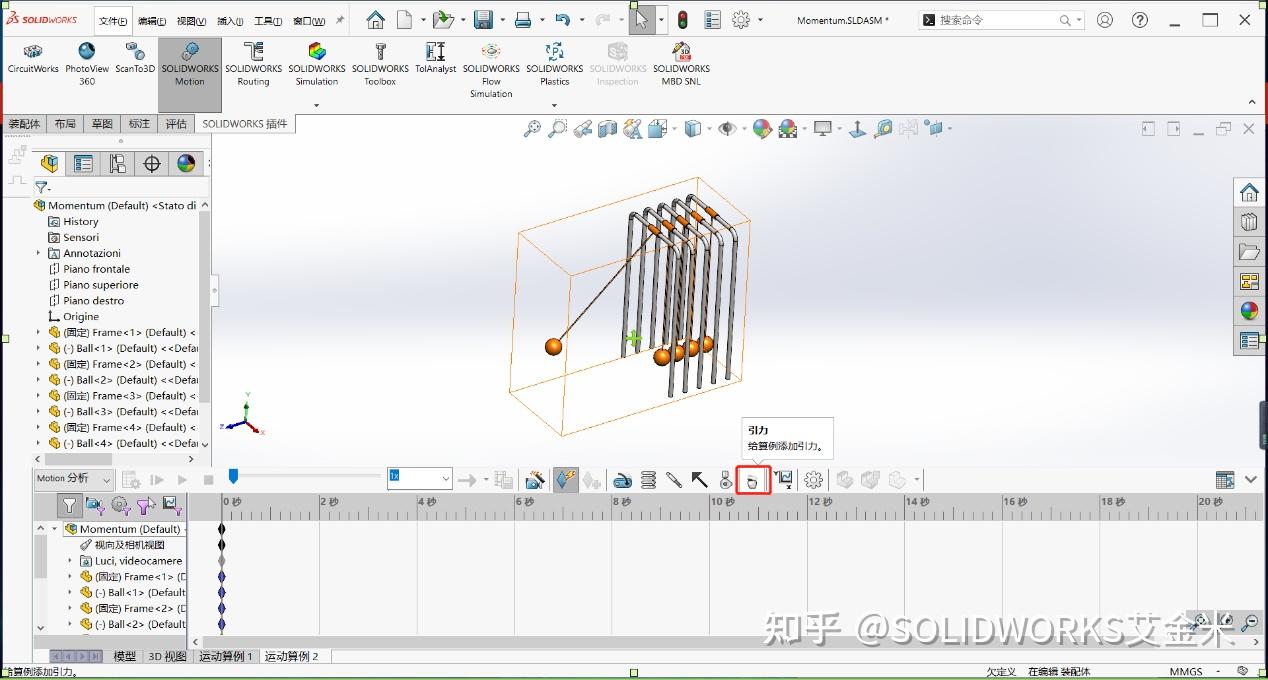
Task: Open the playback speed 1x dropdown
Action: 420,479
